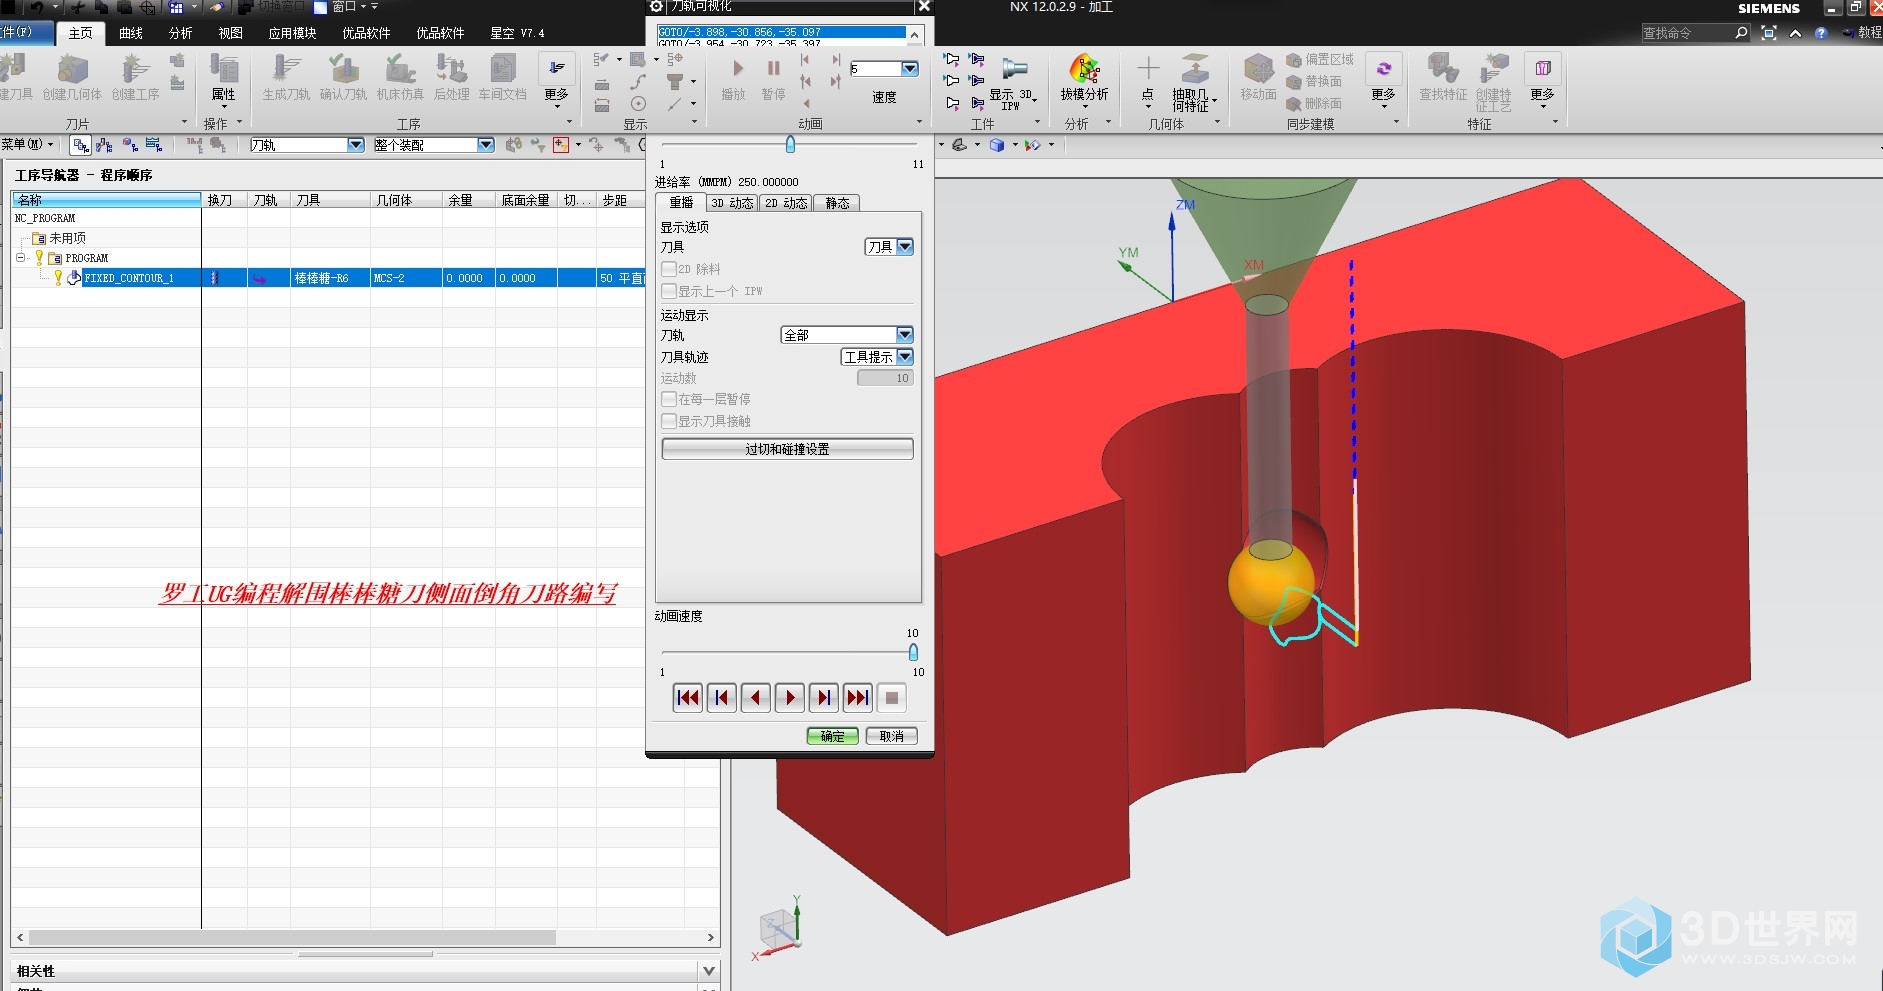Screen dimensions: 1883x991
Task: Click the Machine Simulation (机床仿真) icon
Action: click(400, 70)
